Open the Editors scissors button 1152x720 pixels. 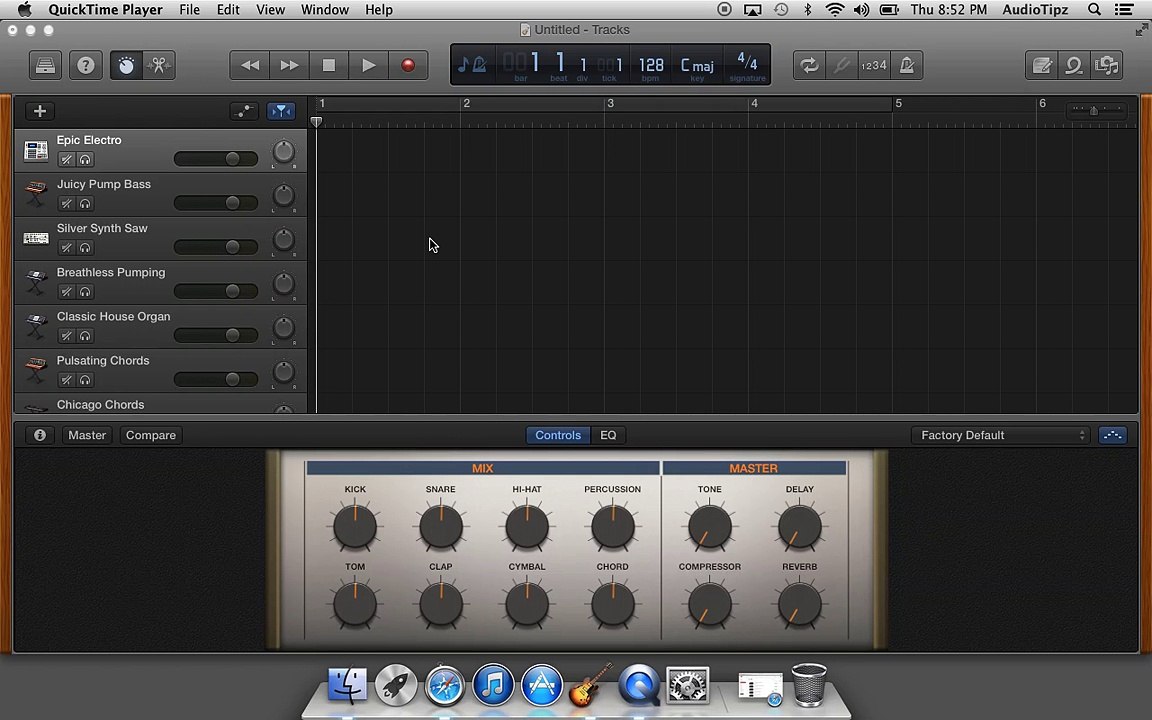(159, 65)
